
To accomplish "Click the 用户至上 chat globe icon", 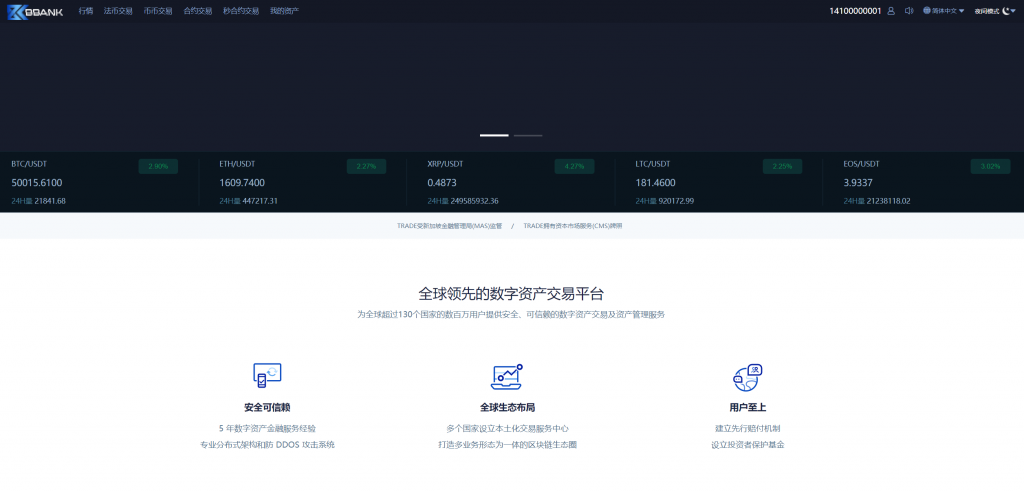I will point(748,377).
